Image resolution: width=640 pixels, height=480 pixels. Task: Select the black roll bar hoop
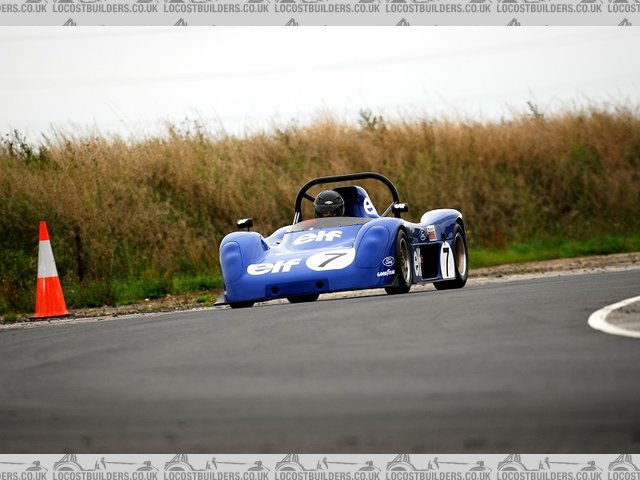[x=345, y=179]
